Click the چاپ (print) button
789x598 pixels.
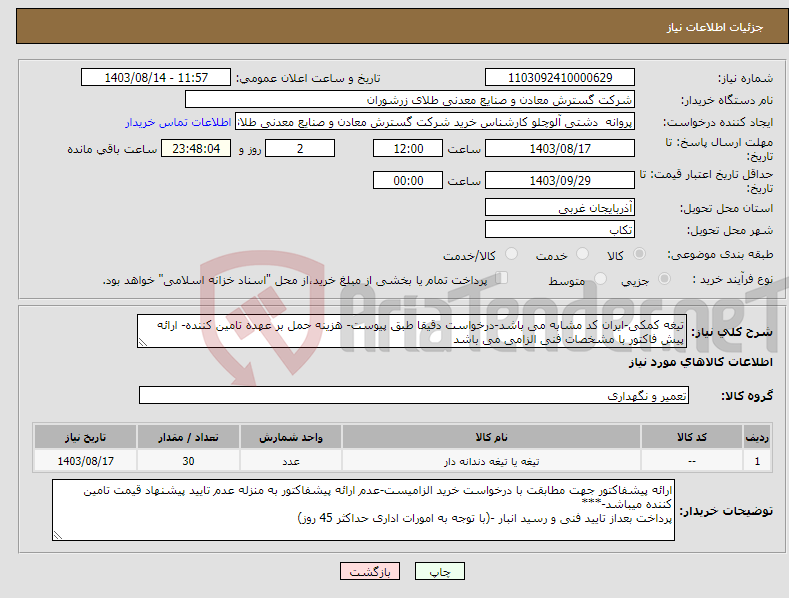pyautogui.click(x=439, y=571)
